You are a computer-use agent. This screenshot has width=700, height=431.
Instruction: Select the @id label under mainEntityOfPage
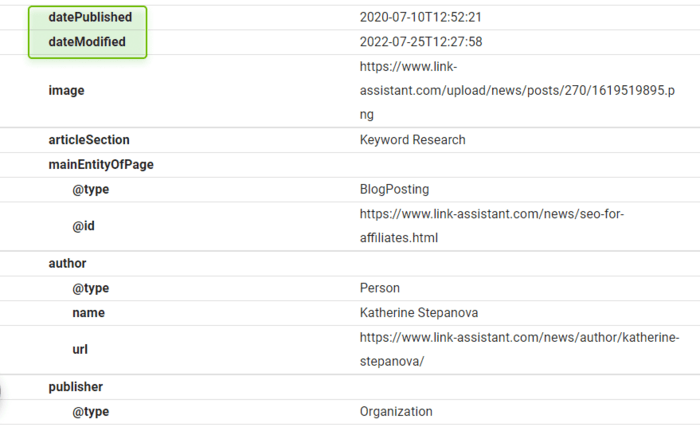click(x=83, y=226)
